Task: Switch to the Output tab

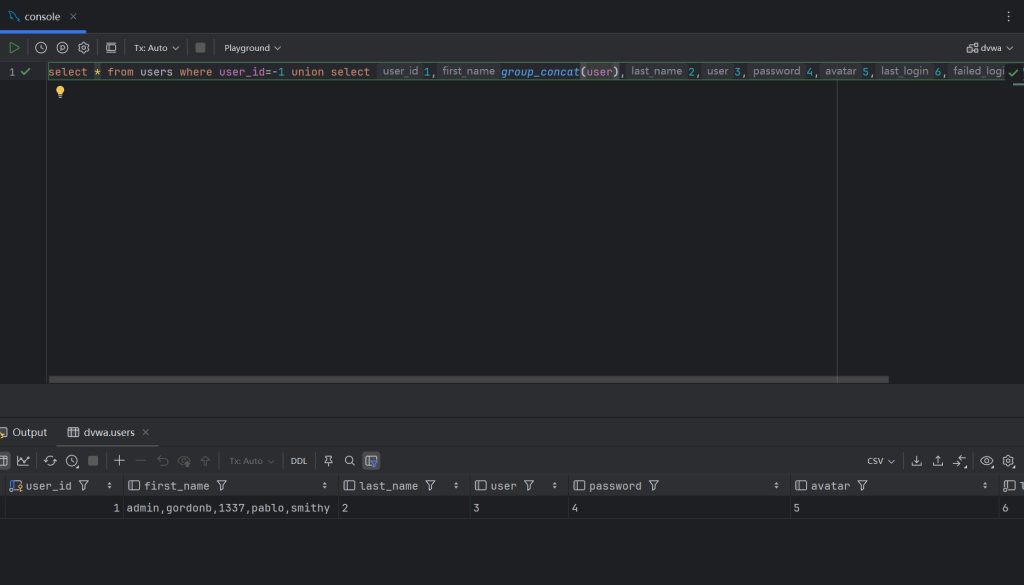Action: (24, 432)
